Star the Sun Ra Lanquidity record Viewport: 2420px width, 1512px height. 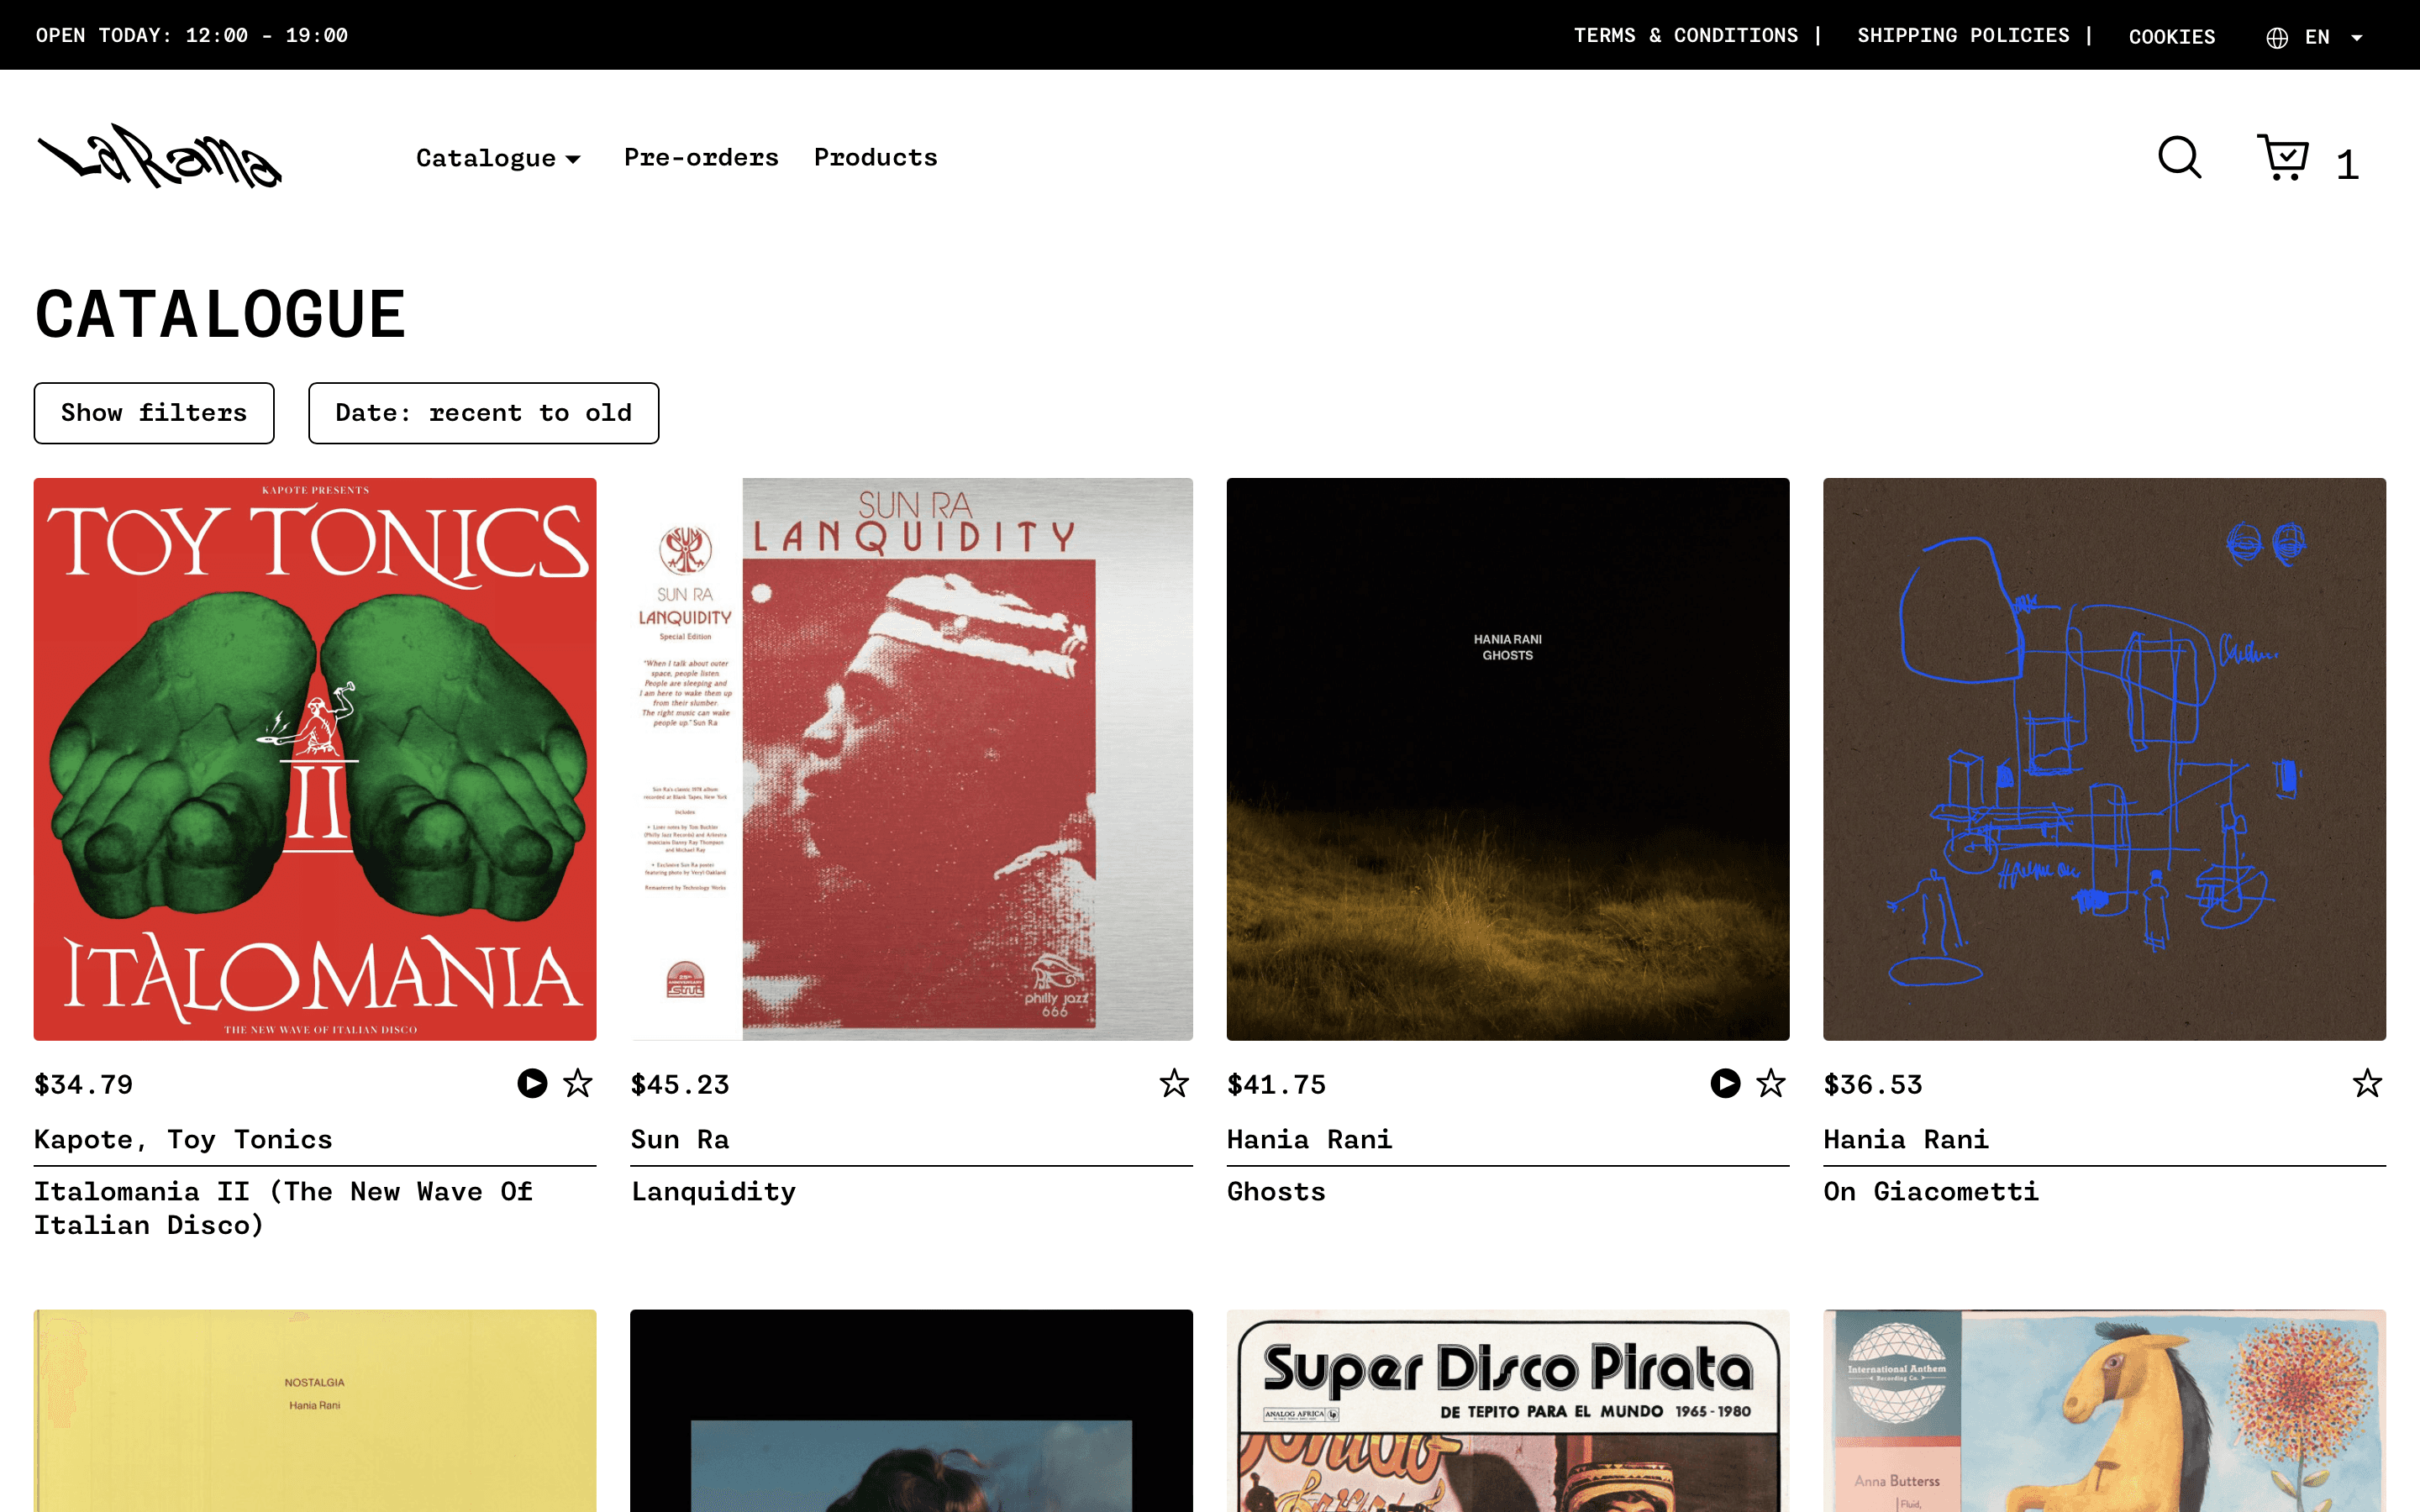pos(1174,1083)
